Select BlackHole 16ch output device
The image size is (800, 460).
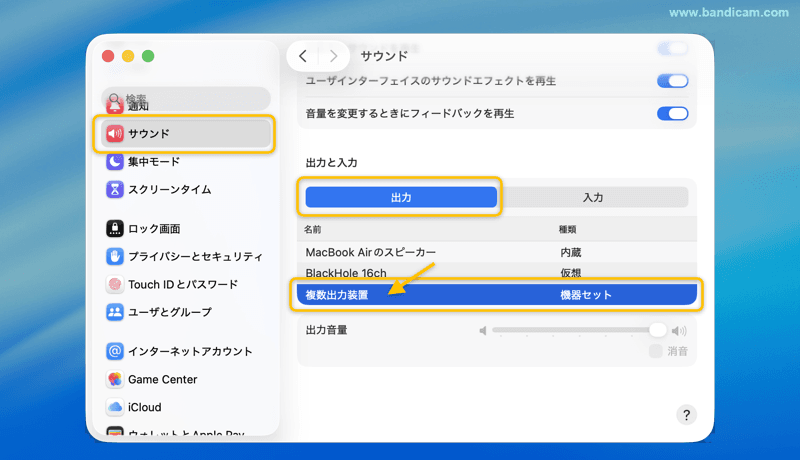coord(497,273)
